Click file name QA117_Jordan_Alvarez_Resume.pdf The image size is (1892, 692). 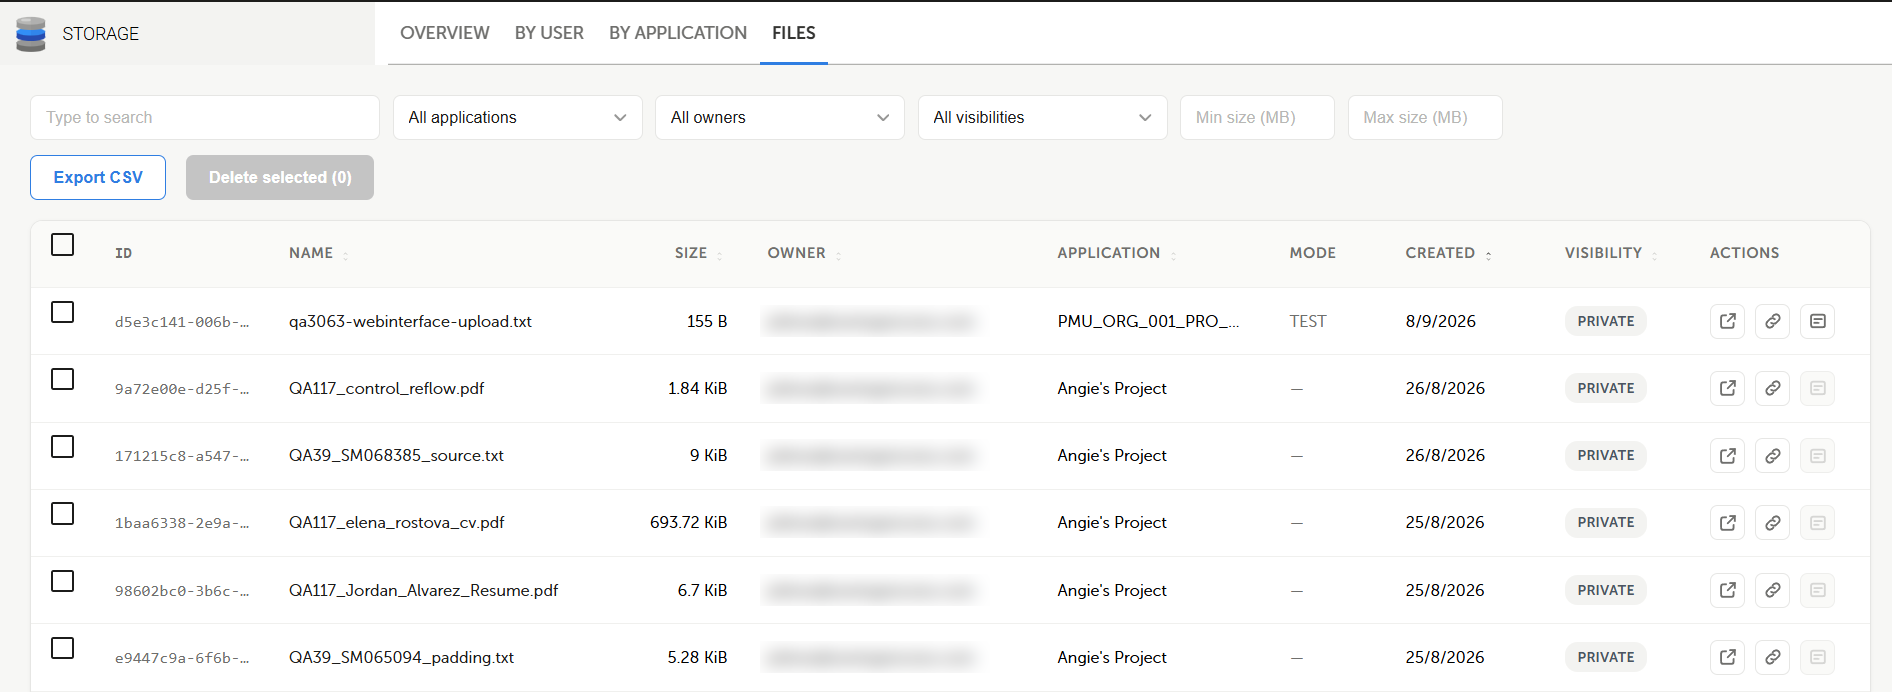423,590
